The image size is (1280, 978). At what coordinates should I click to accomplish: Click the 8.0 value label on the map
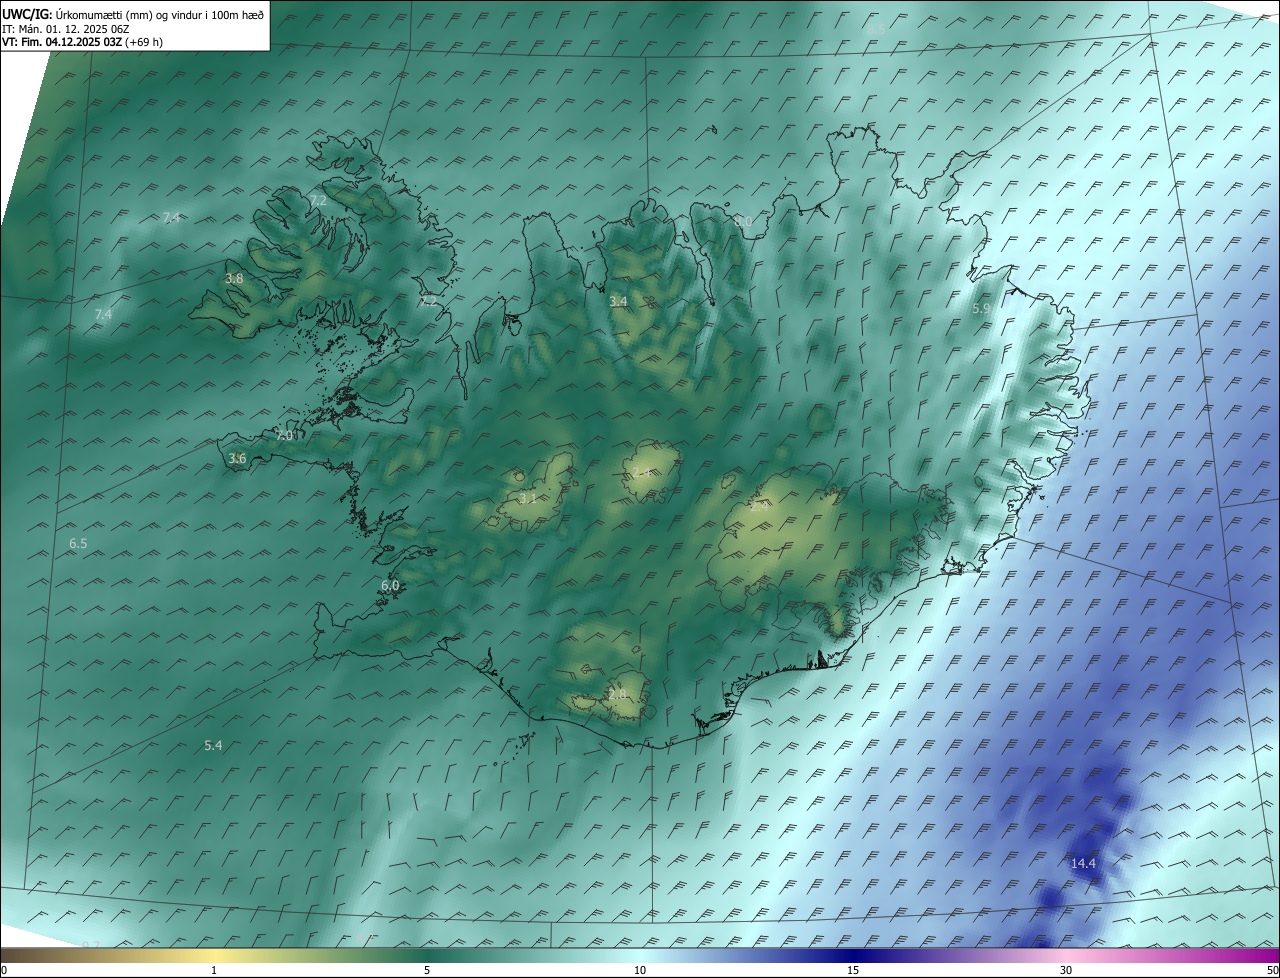(x=742, y=221)
